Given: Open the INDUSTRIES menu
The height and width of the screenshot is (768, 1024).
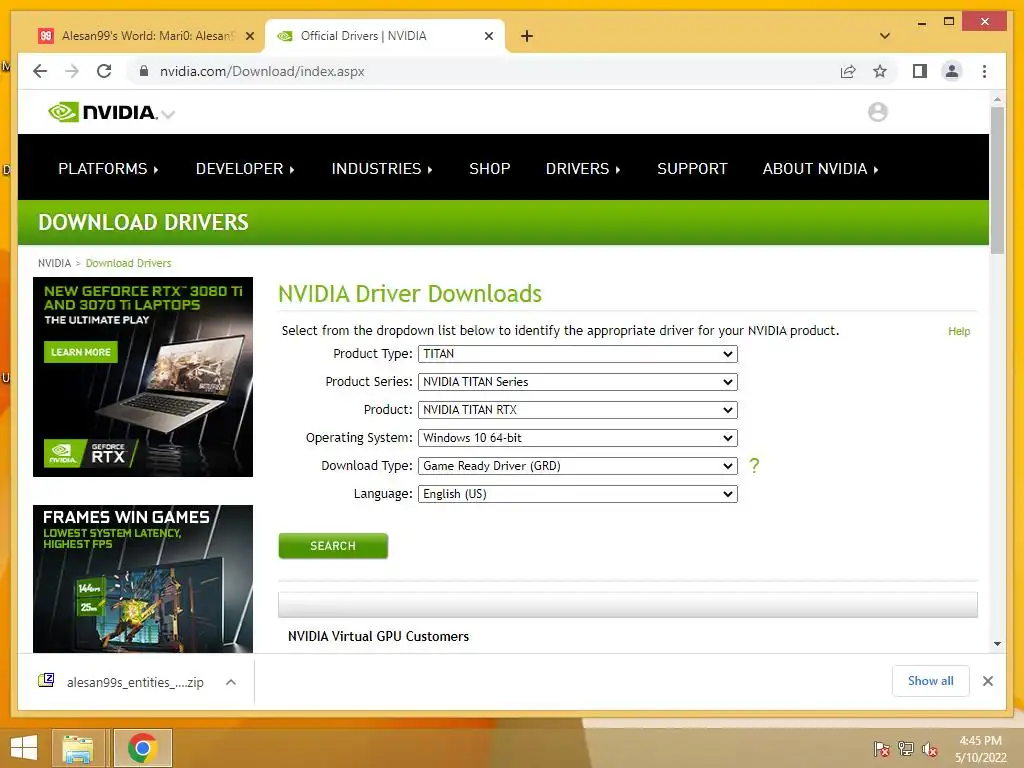Looking at the screenshot, I should pyautogui.click(x=381, y=168).
